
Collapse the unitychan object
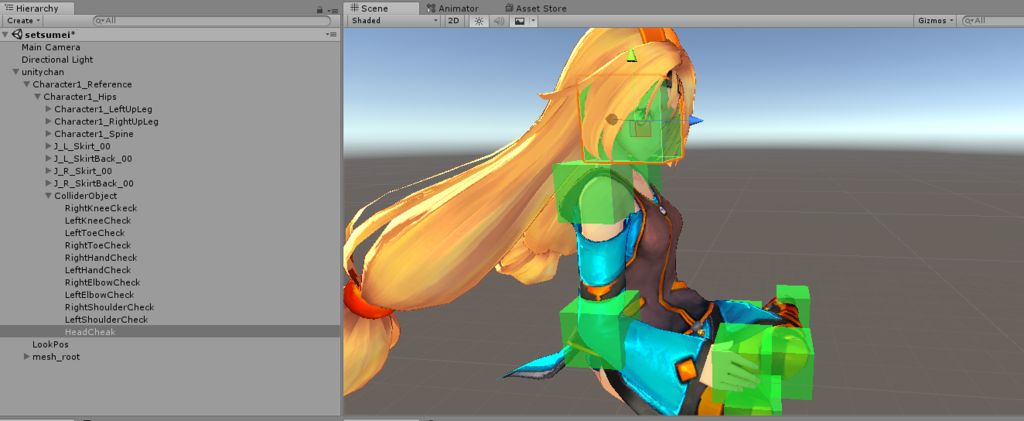[x=16, y=72]
